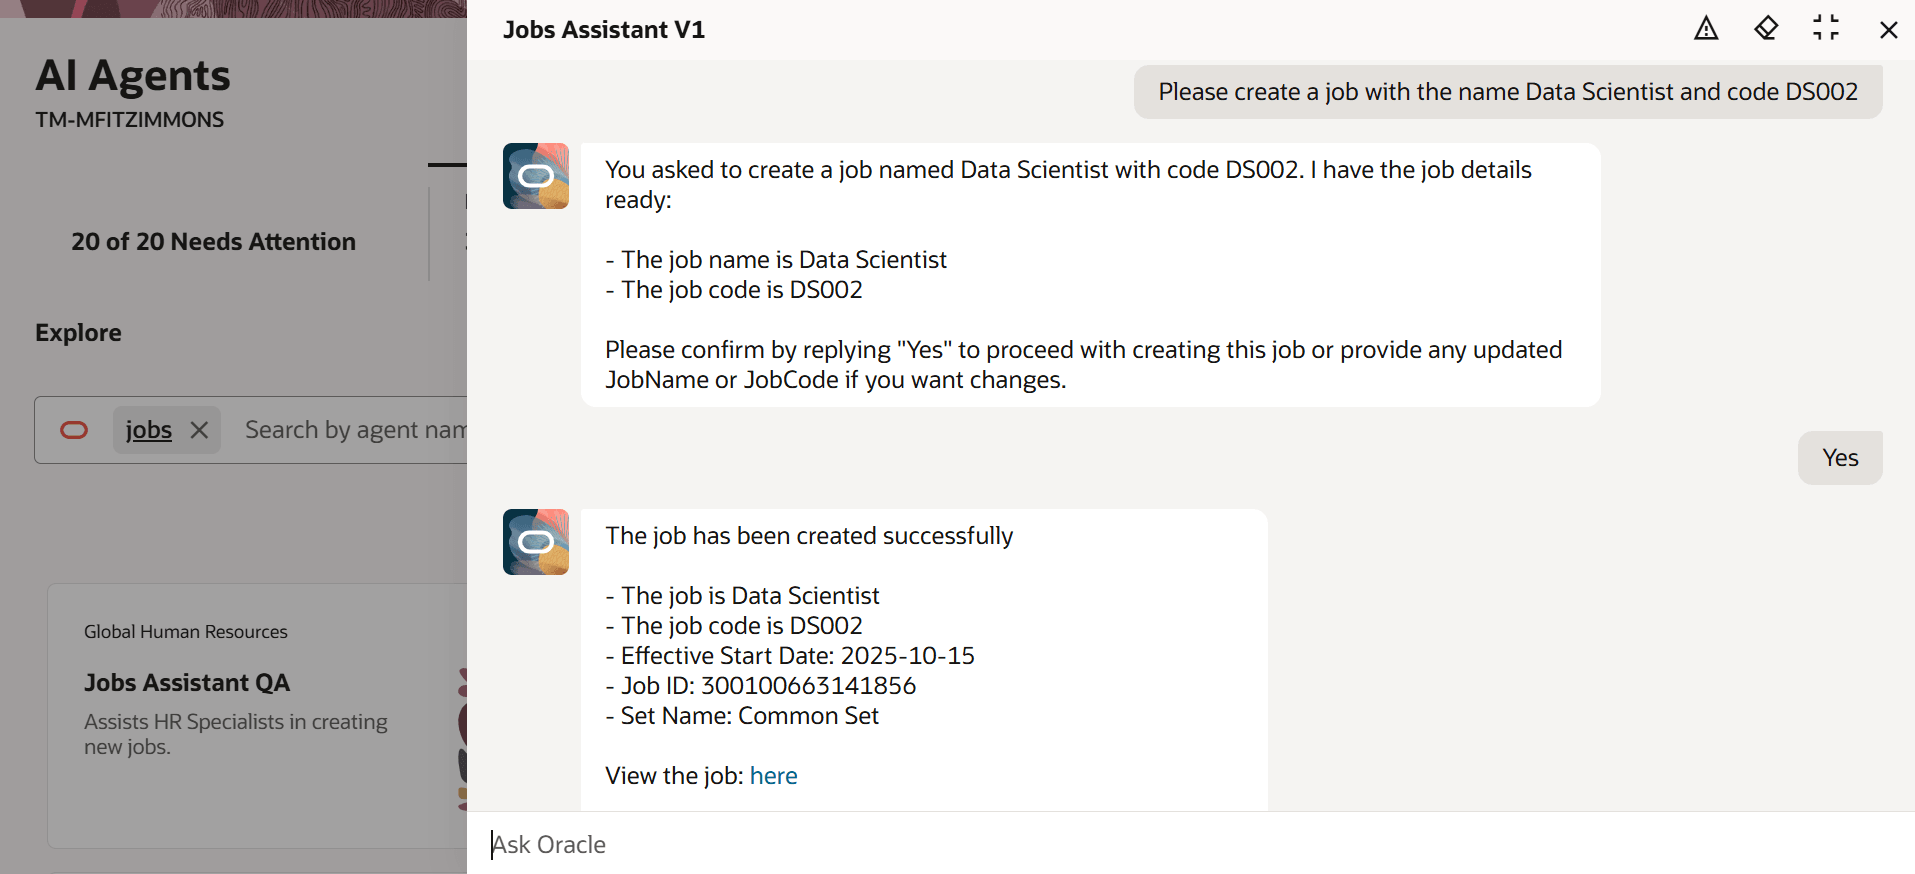Click the Explore section heading
Screen dimensions: 1915x874
pos(78,332)
